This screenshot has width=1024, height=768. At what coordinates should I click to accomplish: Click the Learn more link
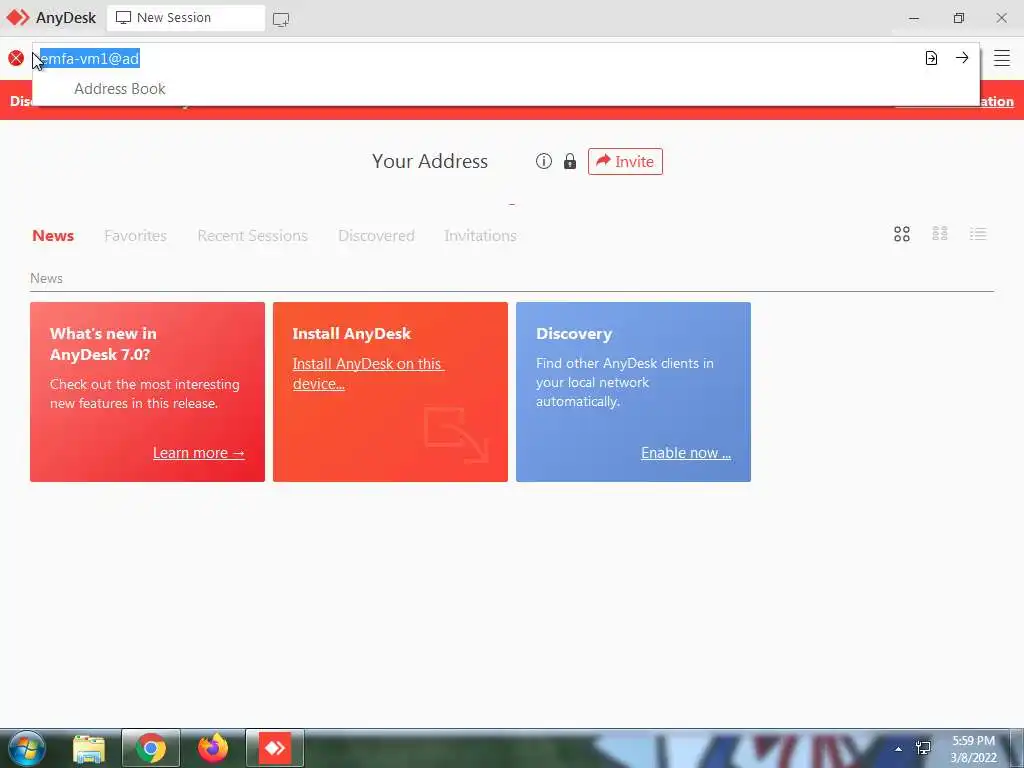[199, 453]
